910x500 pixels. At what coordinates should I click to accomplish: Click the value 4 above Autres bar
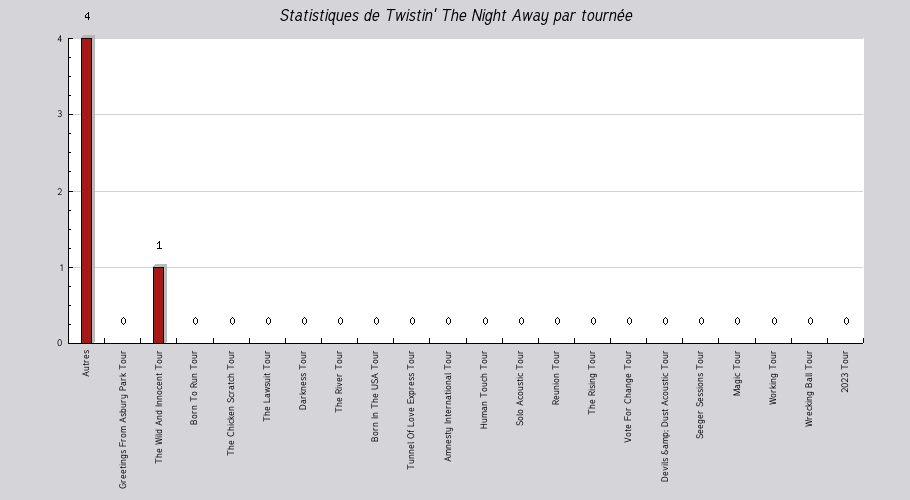pos(87,16)
